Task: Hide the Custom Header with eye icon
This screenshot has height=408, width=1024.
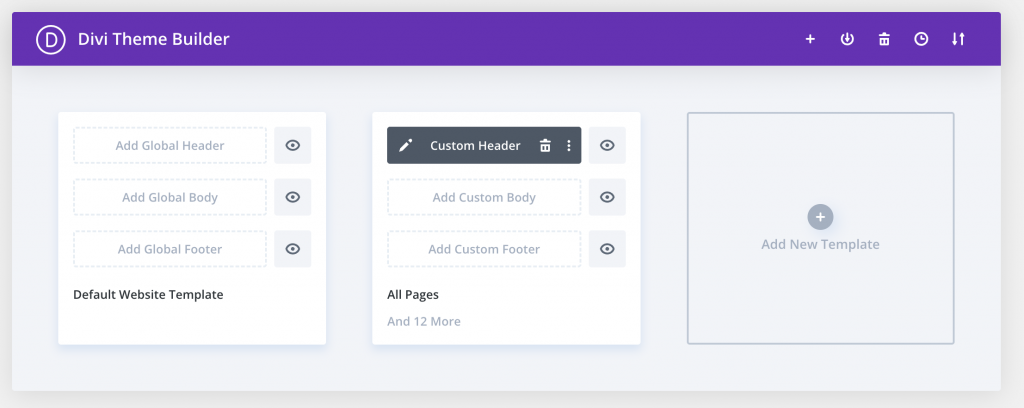Action: [x=607, y=146]
